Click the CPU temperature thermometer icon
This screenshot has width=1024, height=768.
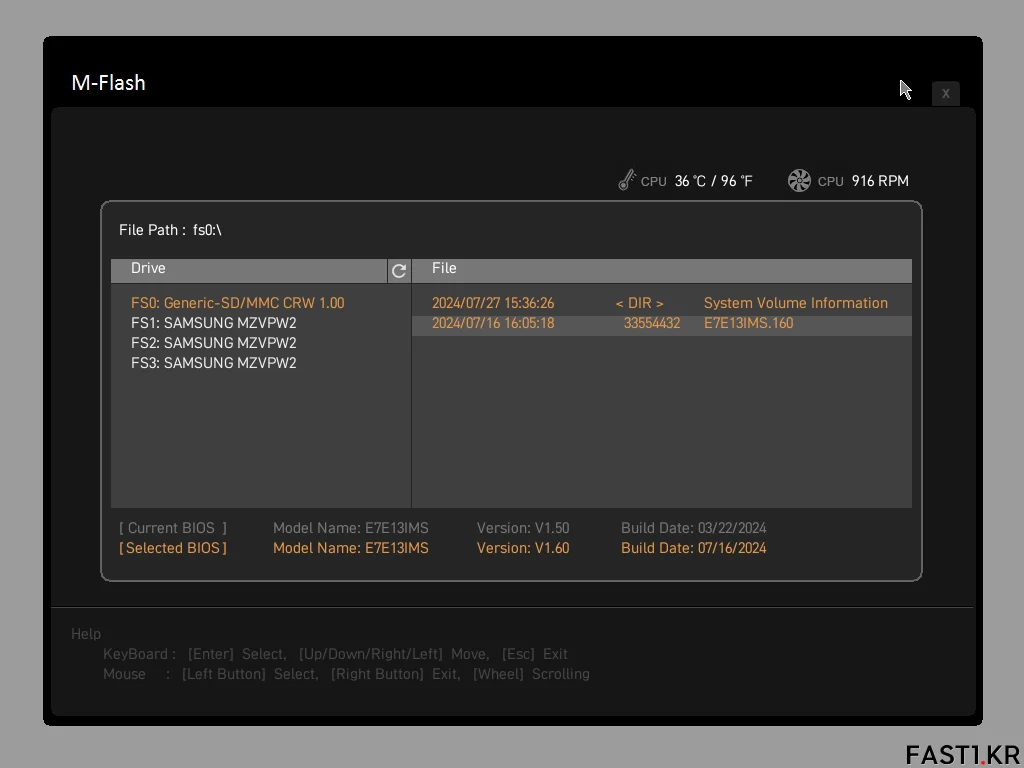click(626, 180)
